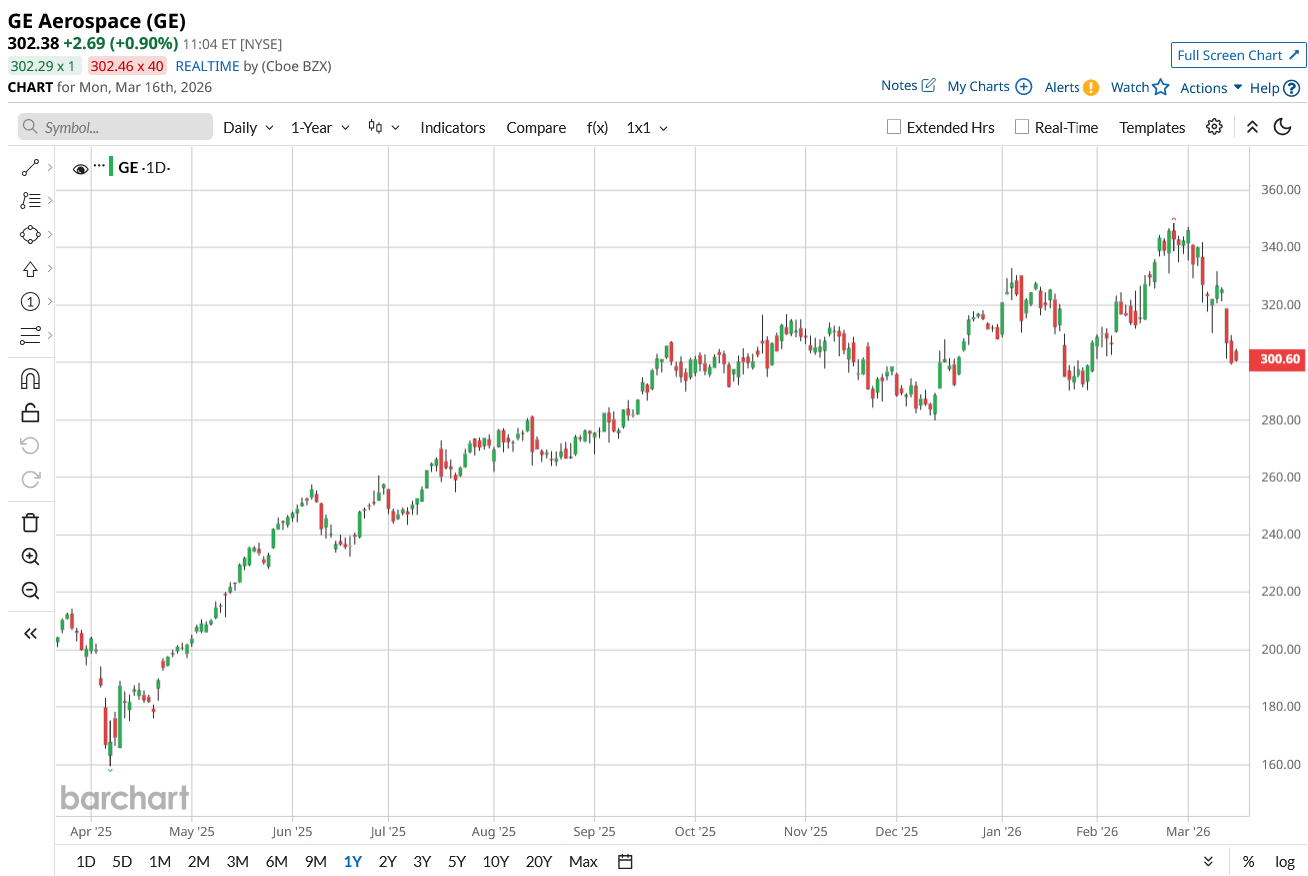The image size is (1308, 876).
Task: Open the custom date range calendar
Action: (x=625, y=861)
